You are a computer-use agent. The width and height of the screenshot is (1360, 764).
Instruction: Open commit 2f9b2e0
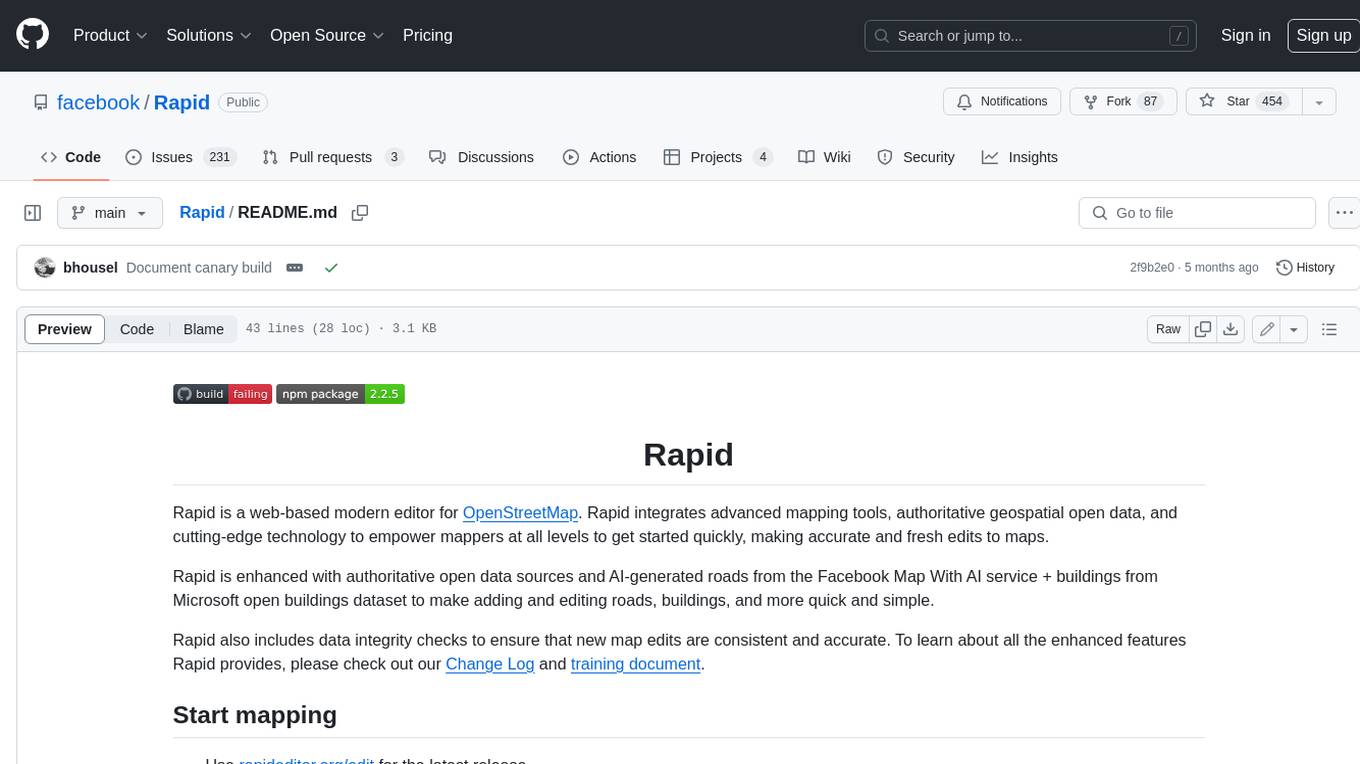pos(1152,268)
